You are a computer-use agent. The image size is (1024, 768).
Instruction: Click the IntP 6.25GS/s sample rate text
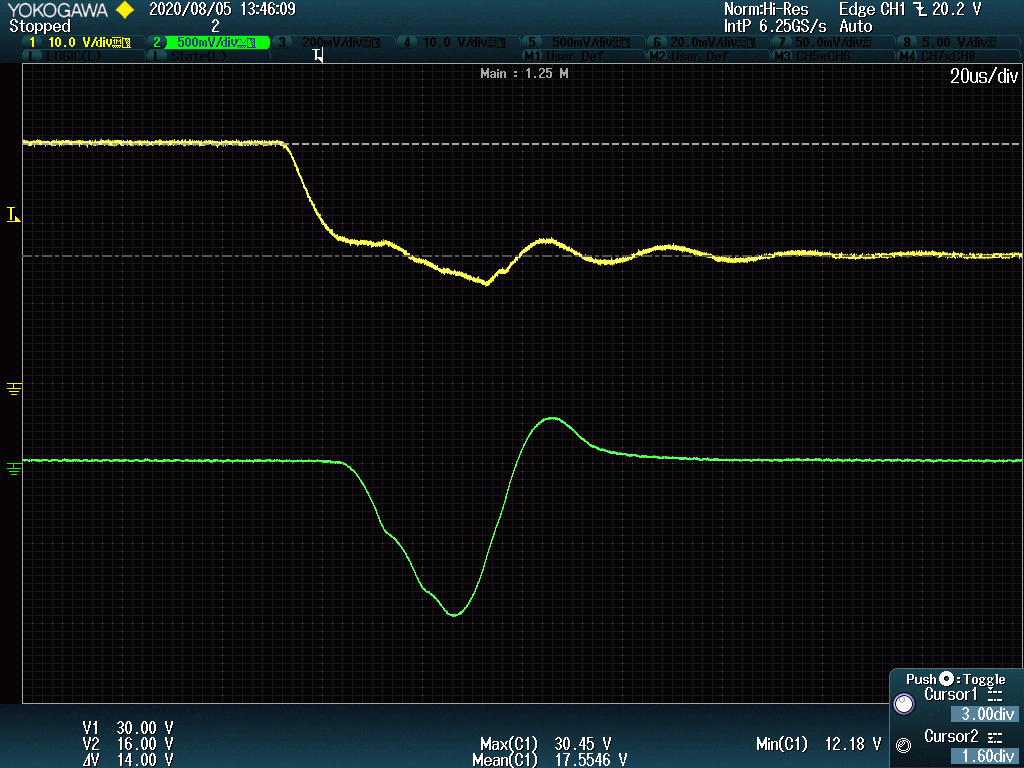coord(775,27)
